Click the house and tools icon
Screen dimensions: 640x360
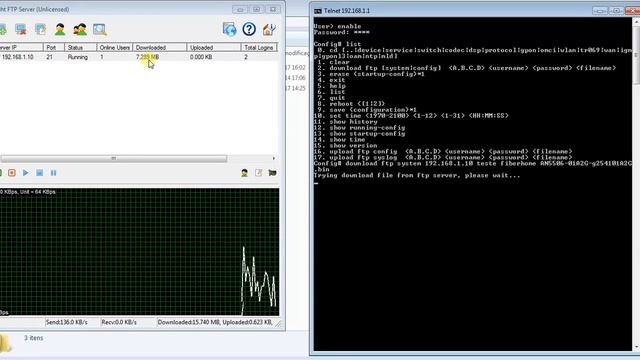coord(269,29)
